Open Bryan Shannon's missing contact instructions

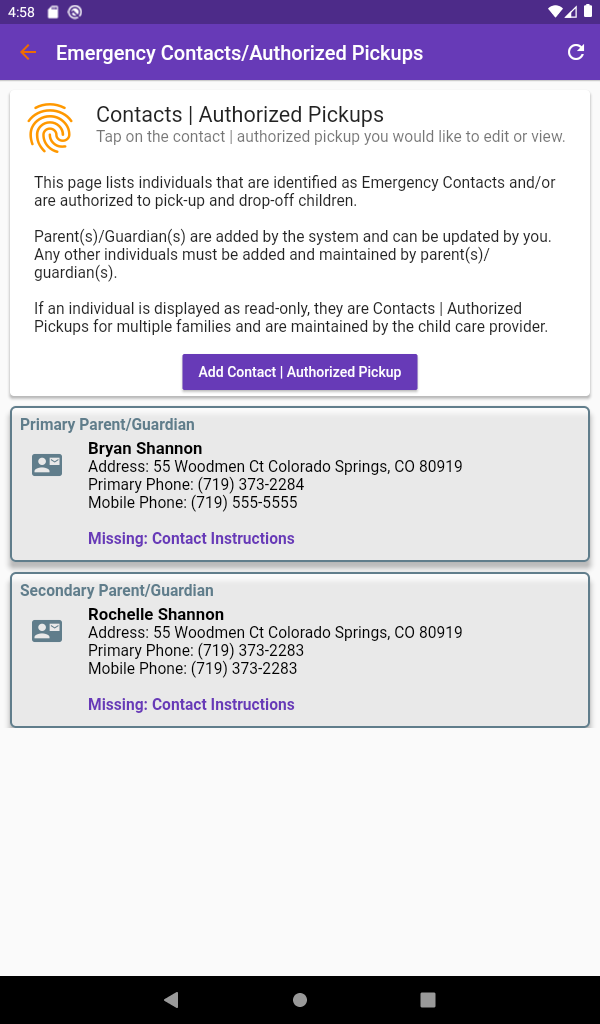coord(191,539)
